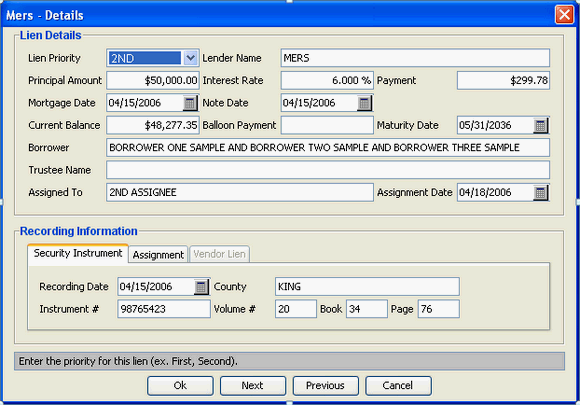The image size is (580, 405).
Task: Edit the County field
Action: 367,287
